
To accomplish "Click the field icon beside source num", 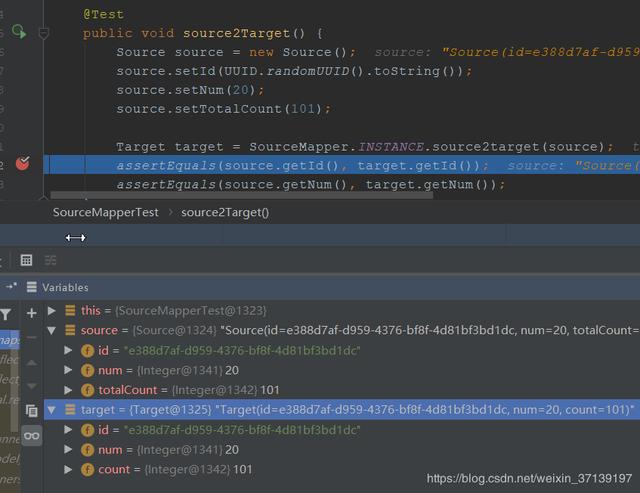I will [x=87, y=371].
